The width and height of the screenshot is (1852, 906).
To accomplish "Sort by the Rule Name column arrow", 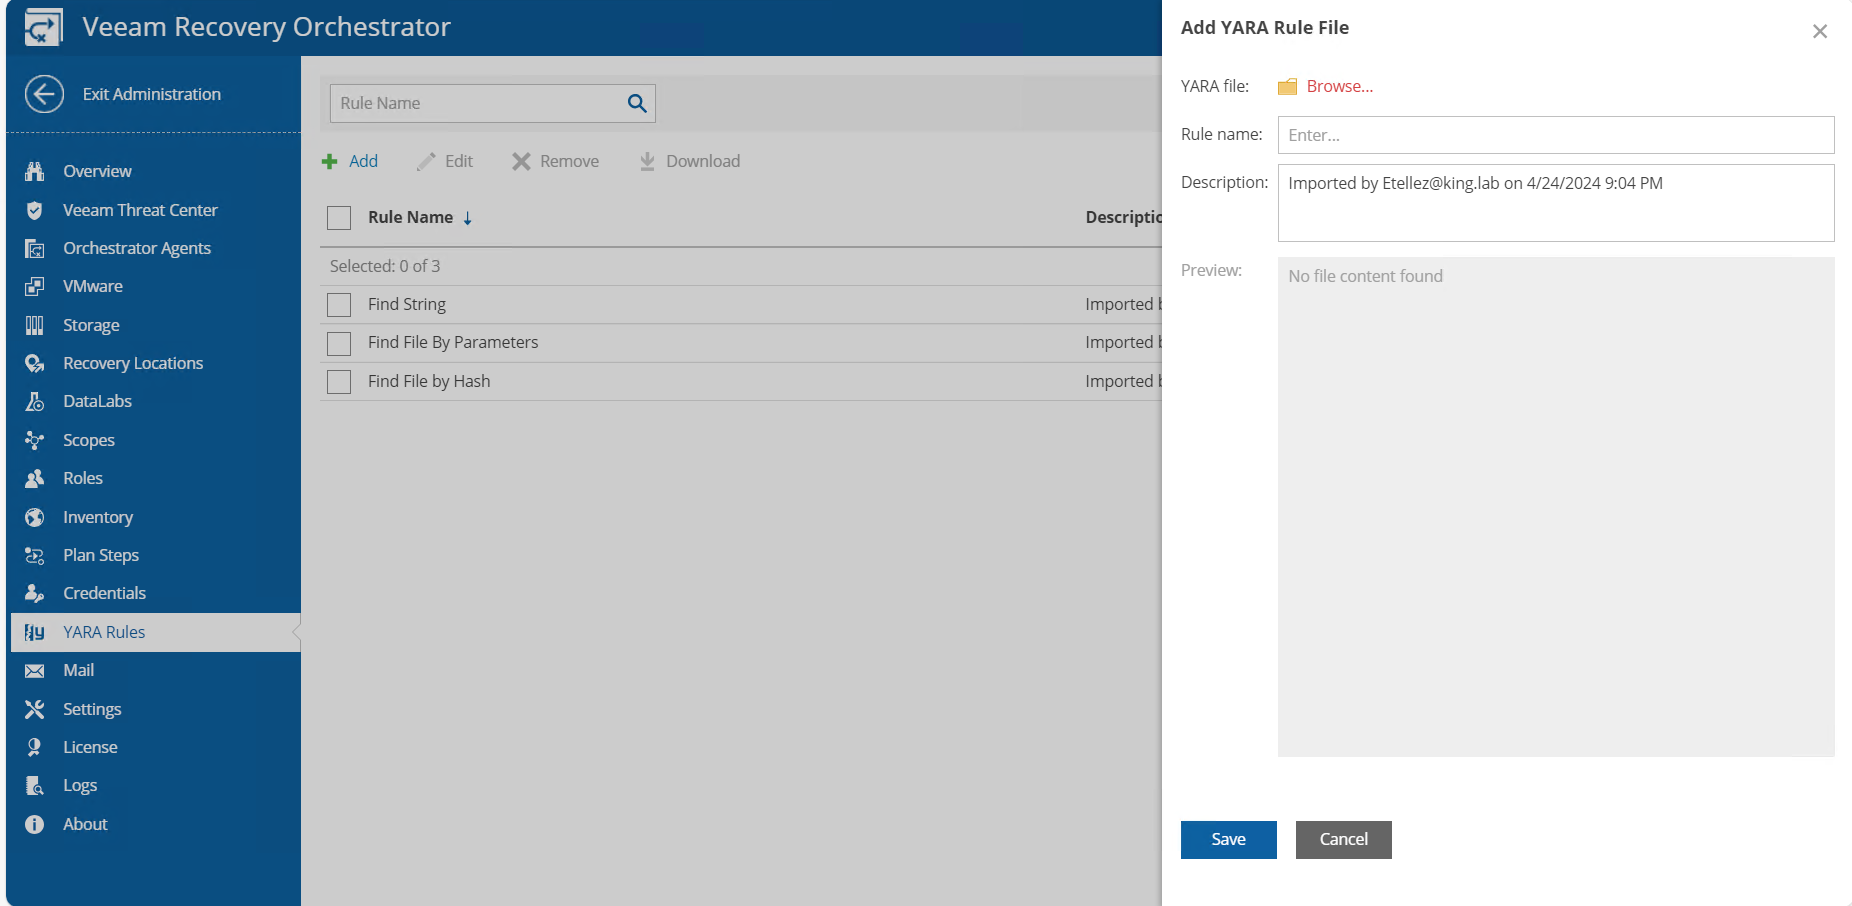I will click(x=467, y=218).
